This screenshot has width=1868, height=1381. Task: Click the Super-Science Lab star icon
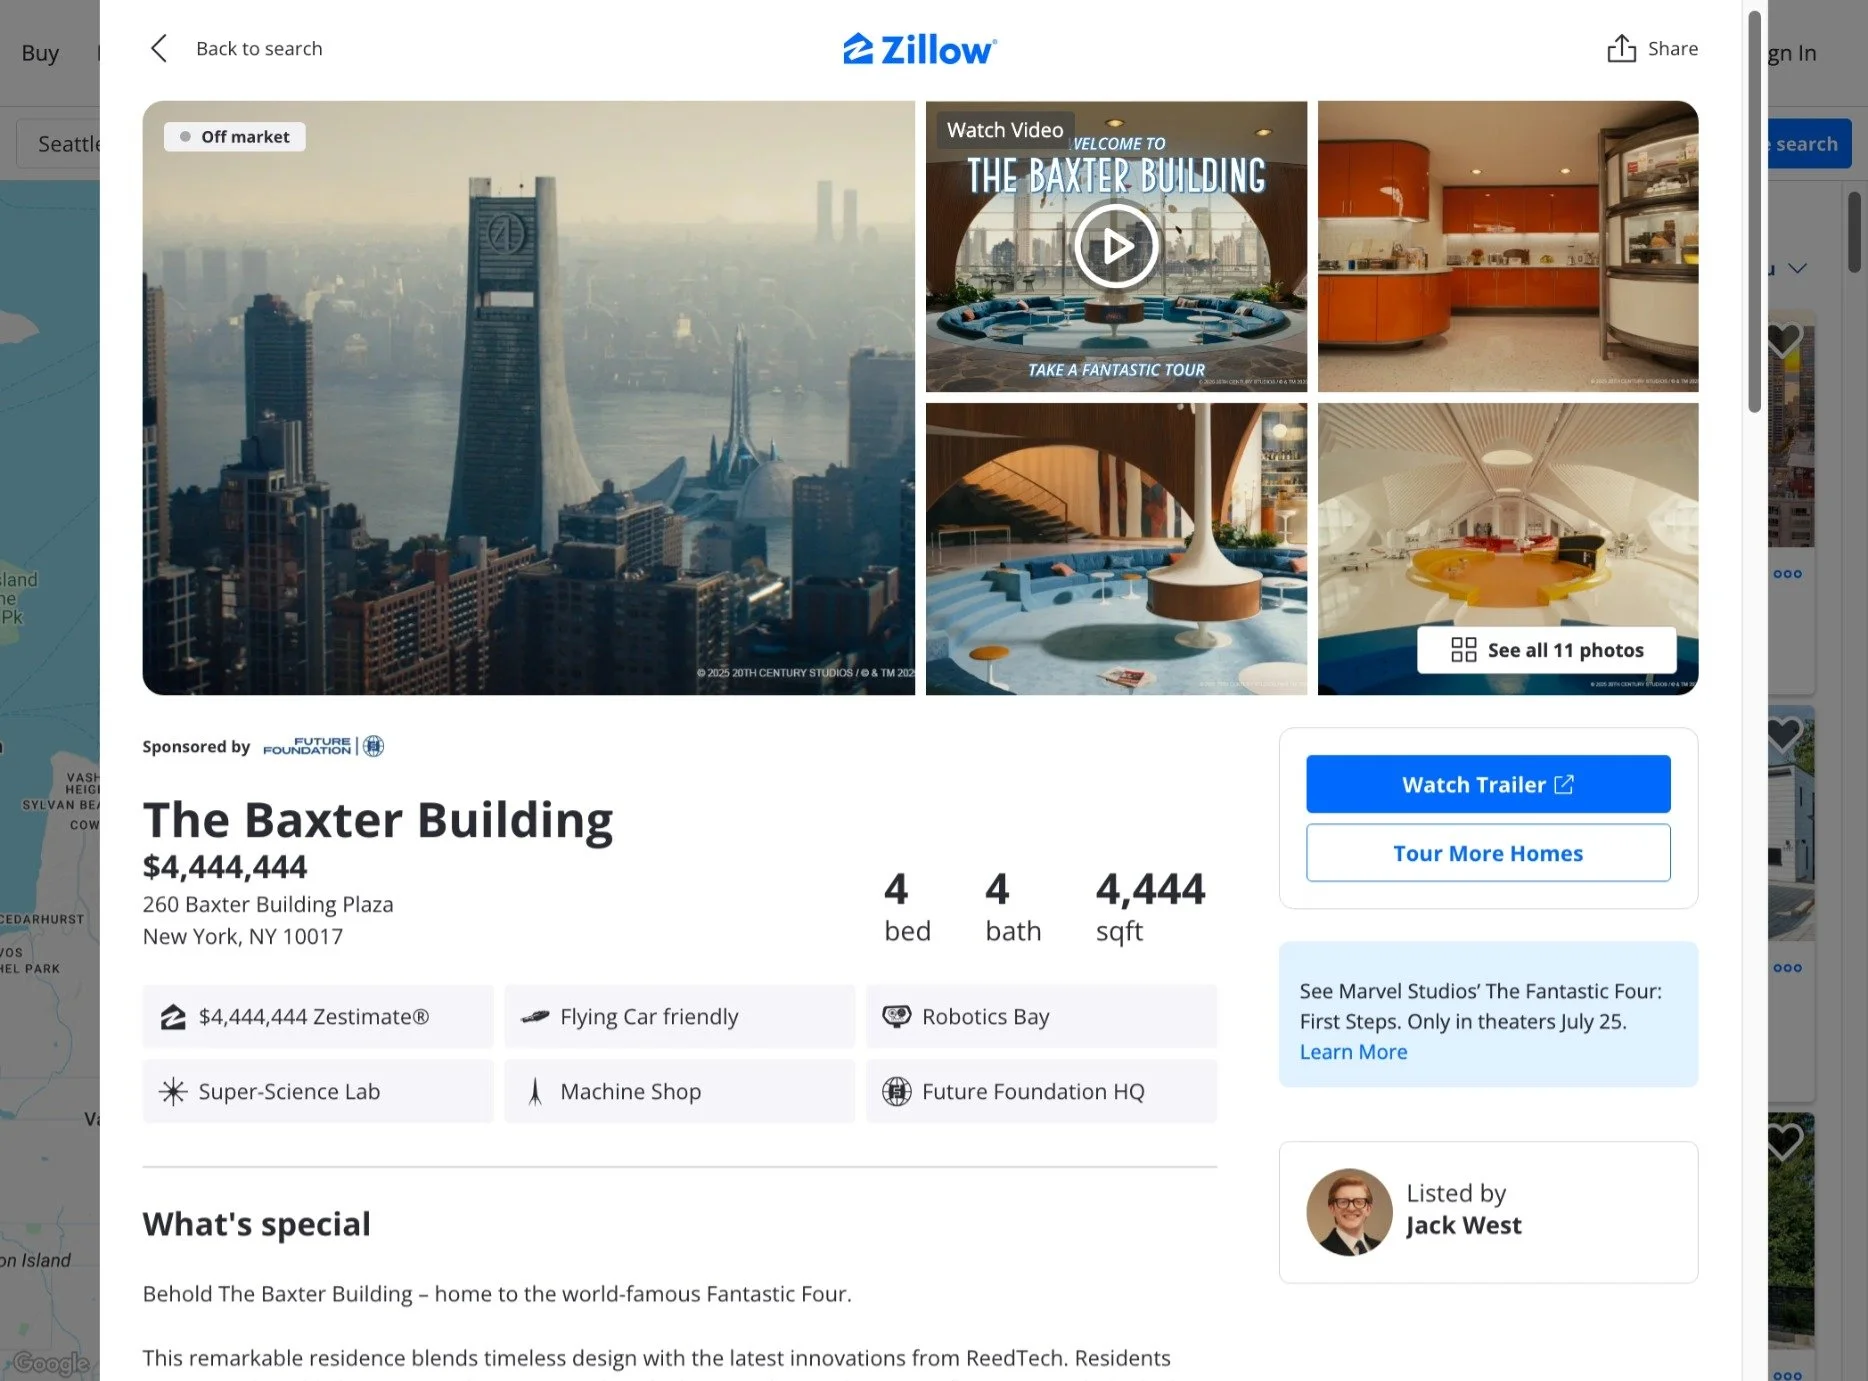173,1092
